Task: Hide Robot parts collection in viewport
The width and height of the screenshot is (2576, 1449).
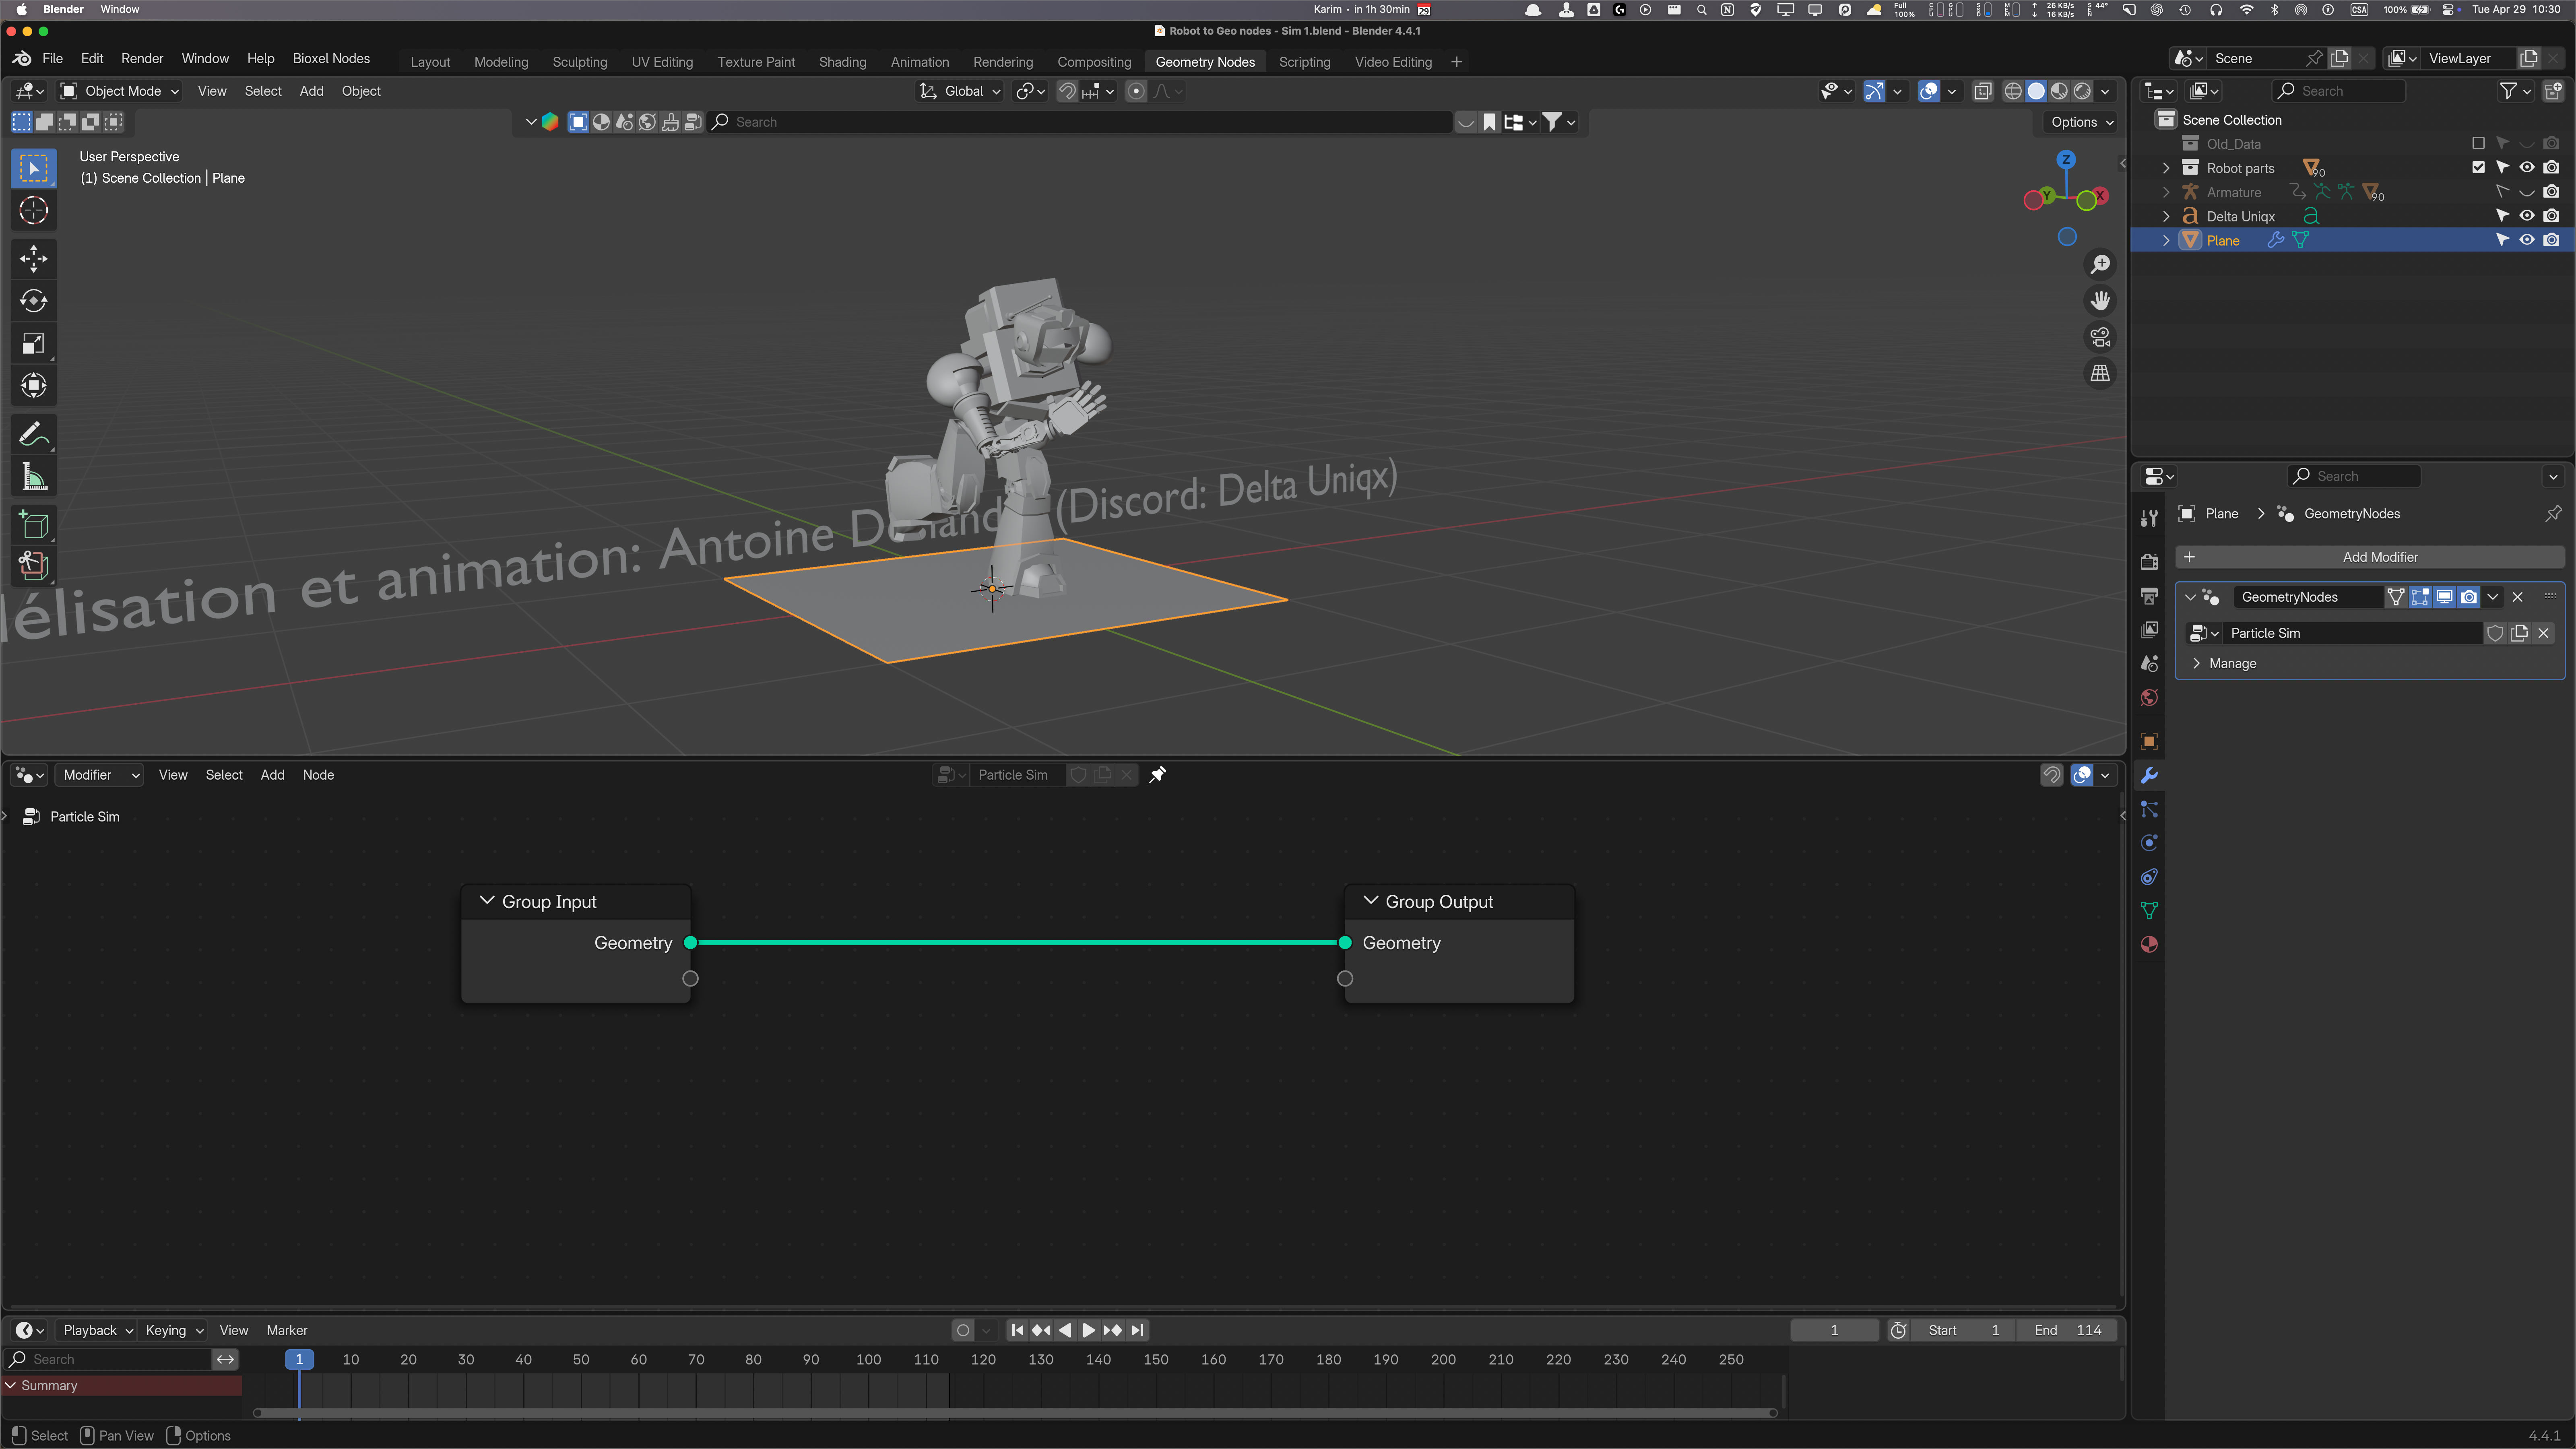Action: (2527, 168)
